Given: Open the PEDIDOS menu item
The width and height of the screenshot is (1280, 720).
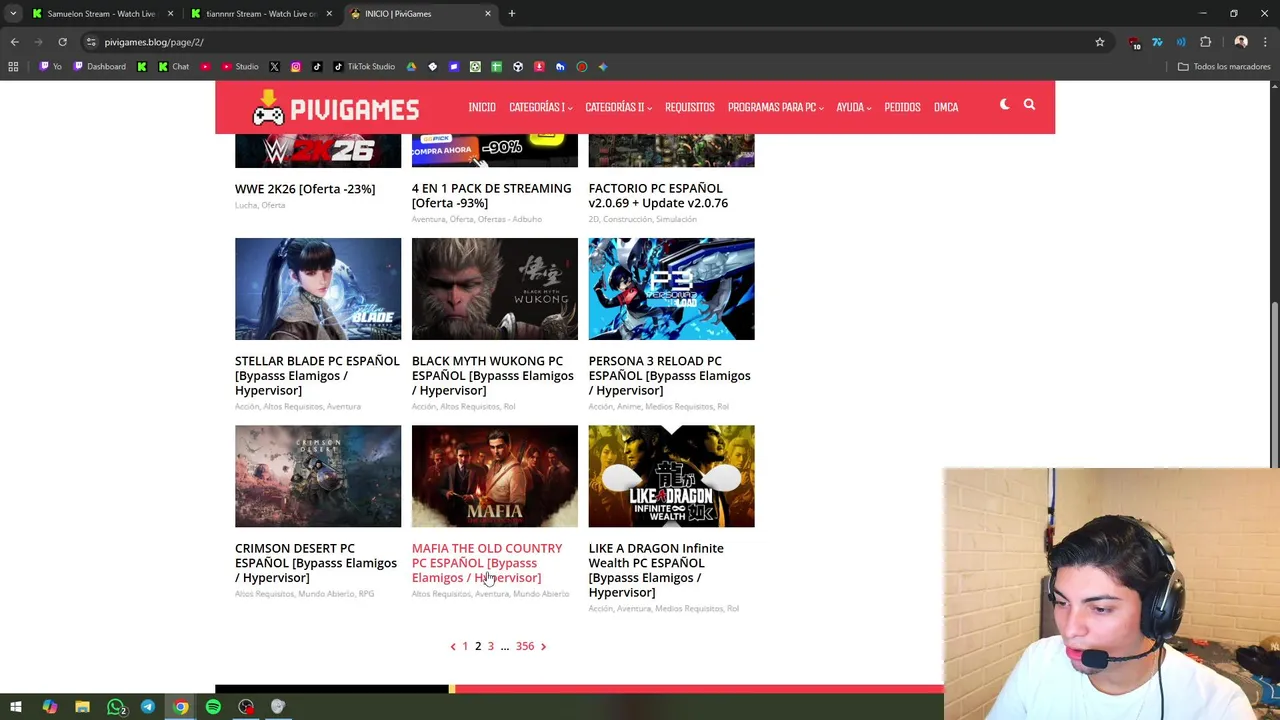Looking at the screenshot, I should pos(902,107).
